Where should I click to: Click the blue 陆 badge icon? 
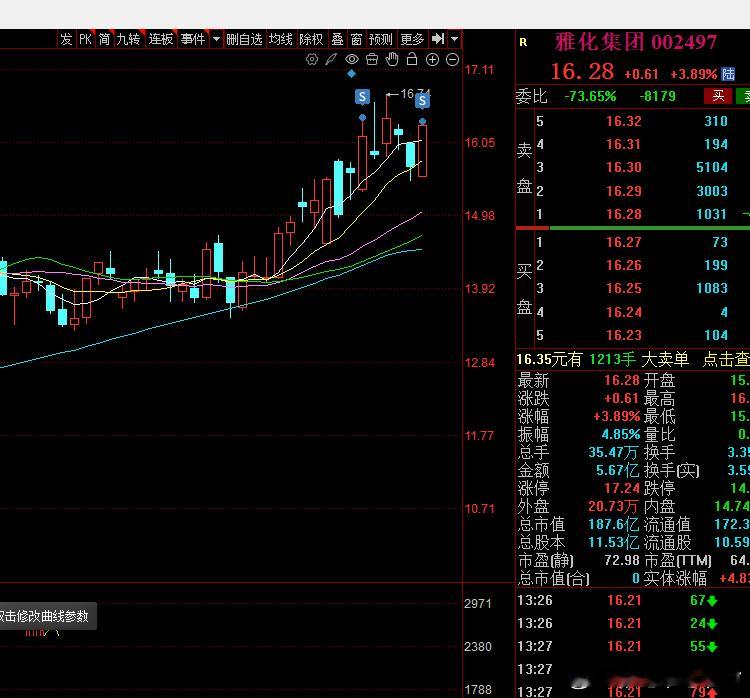pos(728,74)
